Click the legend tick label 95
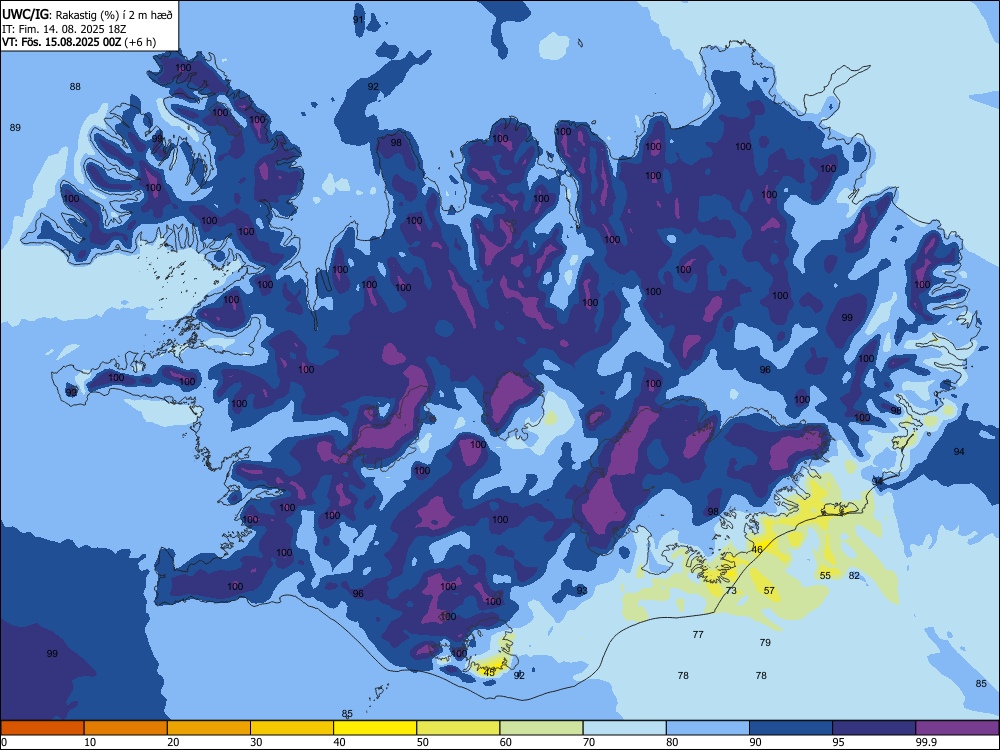Screen dimensions: 1000x750 point(839,742)
